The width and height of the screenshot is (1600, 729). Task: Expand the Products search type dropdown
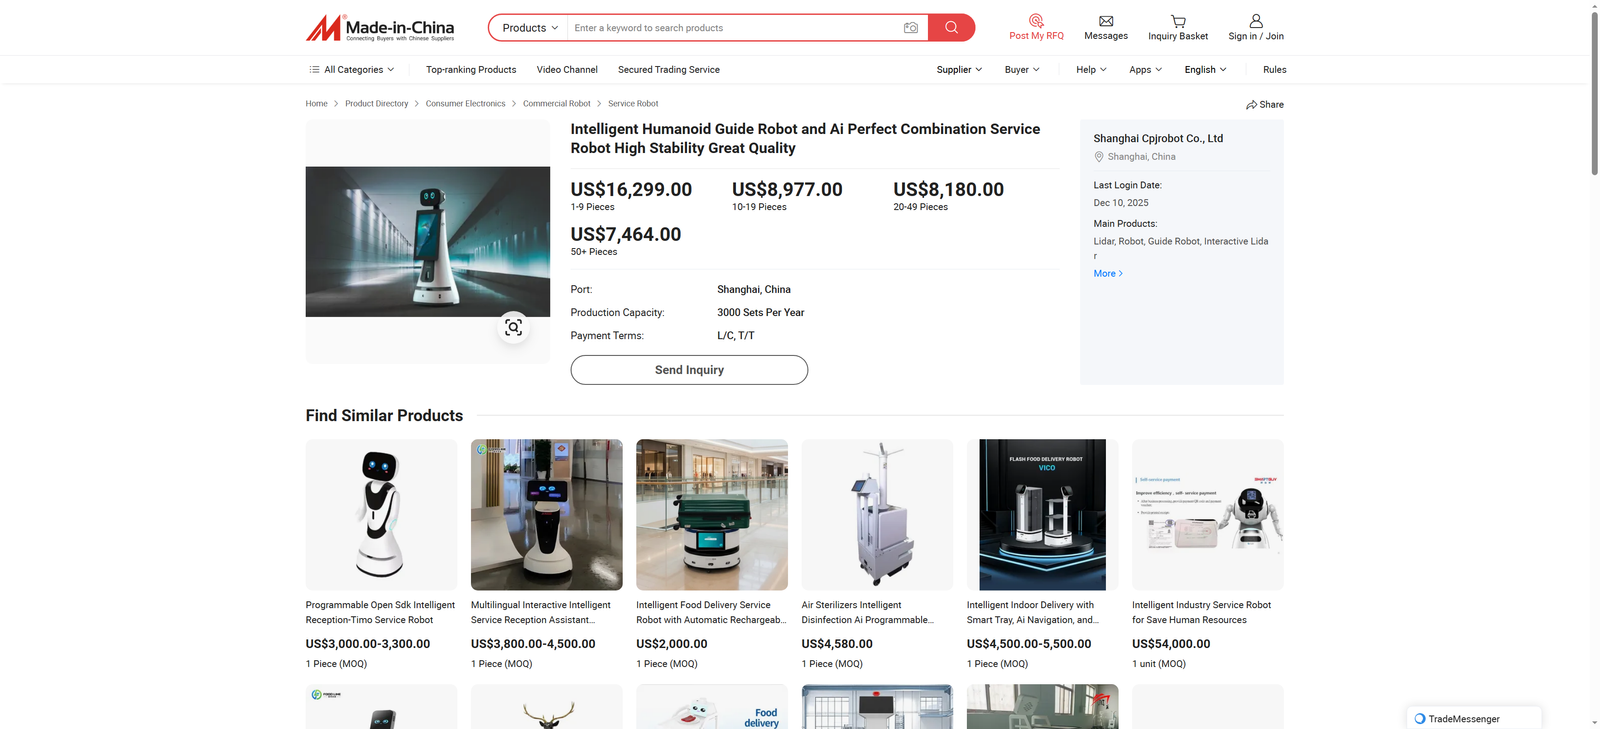[x=530, y=28]
